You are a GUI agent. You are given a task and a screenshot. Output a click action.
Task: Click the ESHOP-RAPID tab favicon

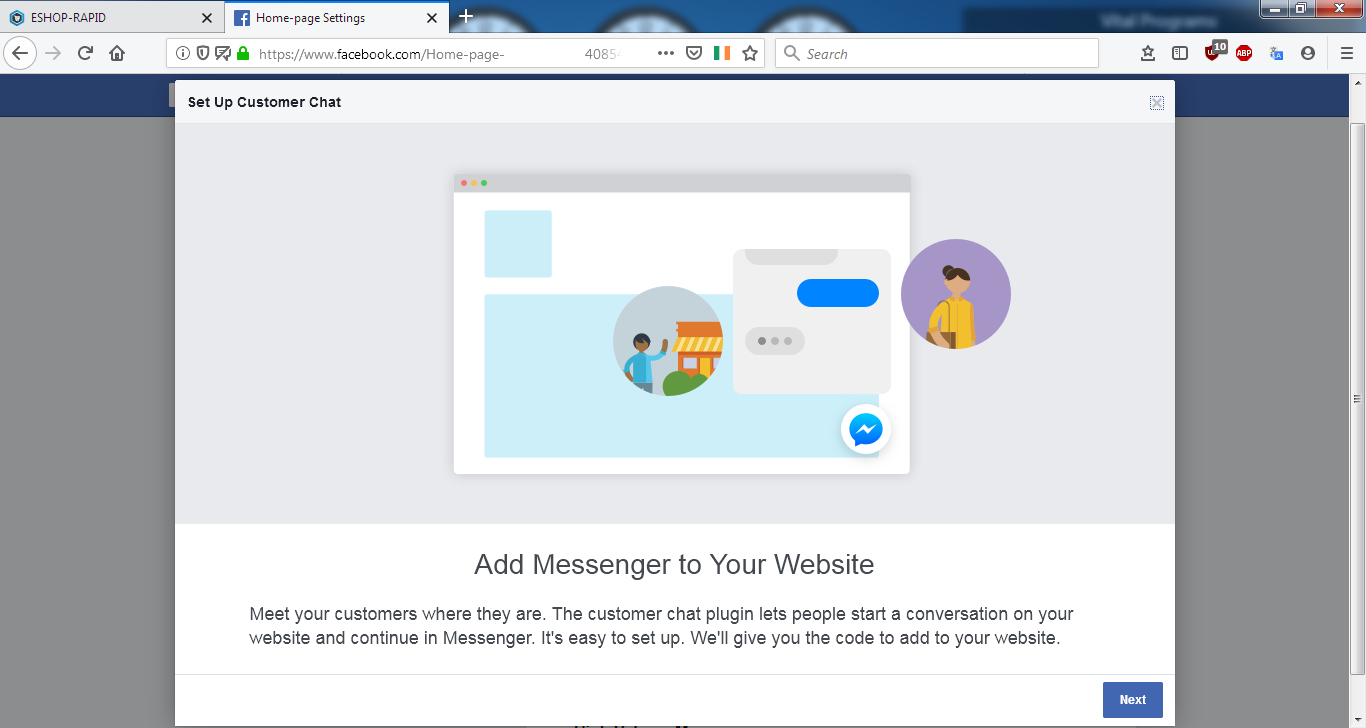tap(16, 18)
